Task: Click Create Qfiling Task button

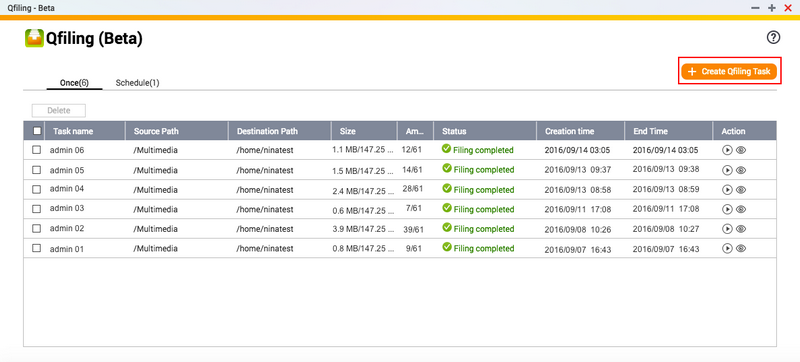Action: tap(730, 72)
